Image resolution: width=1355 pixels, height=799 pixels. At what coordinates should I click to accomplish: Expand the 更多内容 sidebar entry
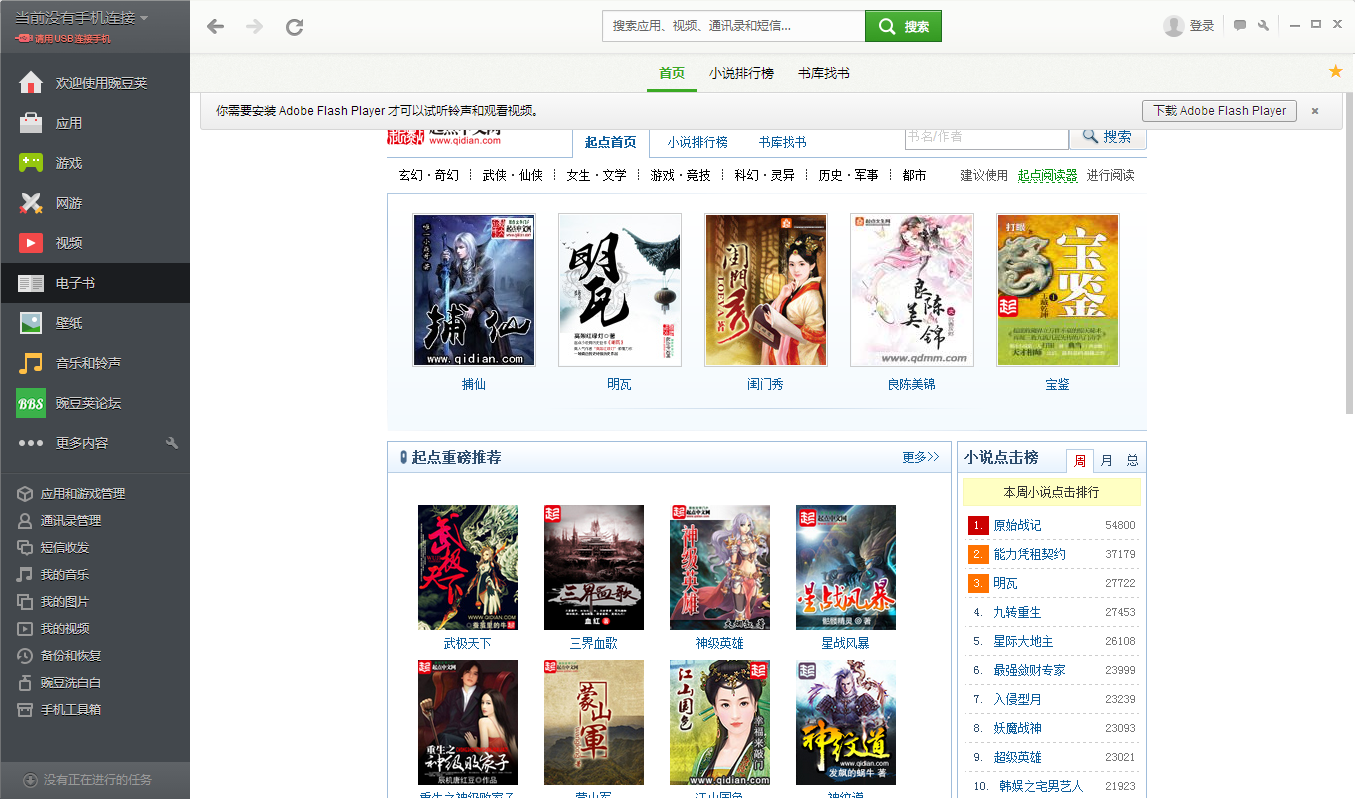coord(80,443)
